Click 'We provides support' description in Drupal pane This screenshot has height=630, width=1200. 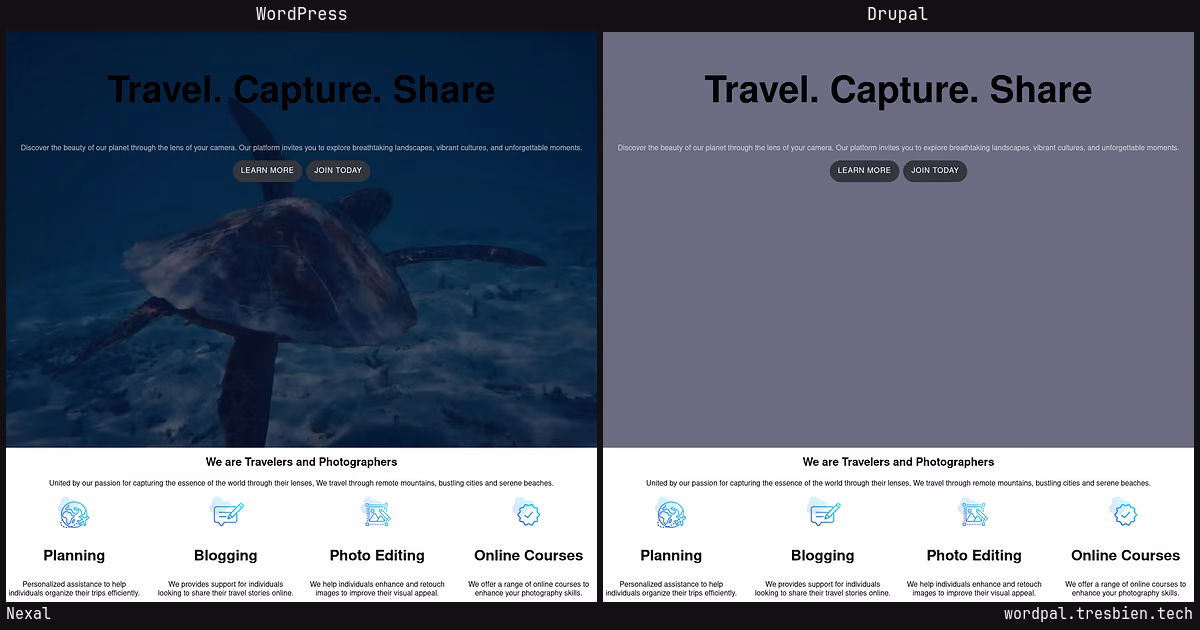pos(823,589)
